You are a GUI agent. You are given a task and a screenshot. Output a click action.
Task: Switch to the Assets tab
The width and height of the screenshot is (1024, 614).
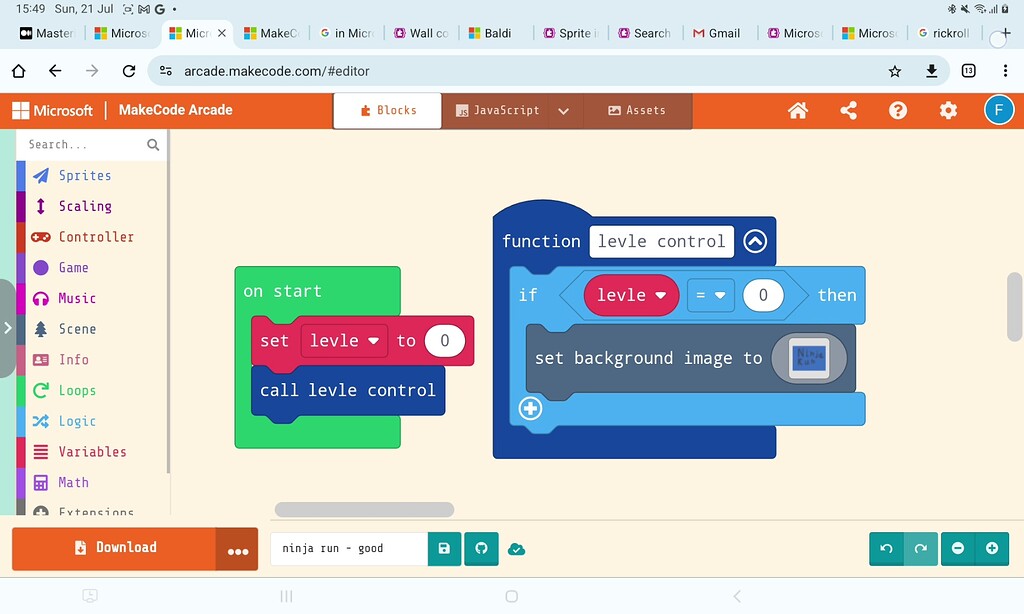(x=637, y=110)
